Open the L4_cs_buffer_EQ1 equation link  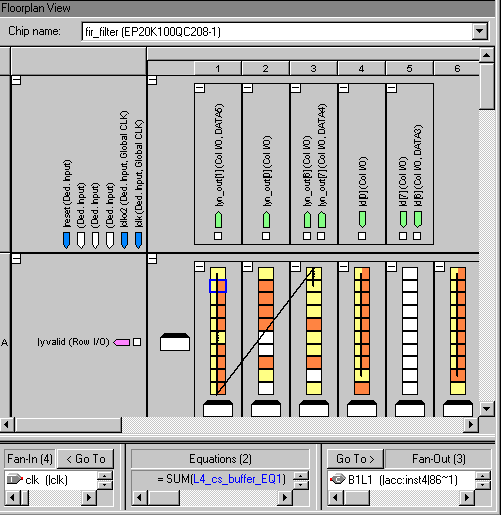click(x=237, y=479)
